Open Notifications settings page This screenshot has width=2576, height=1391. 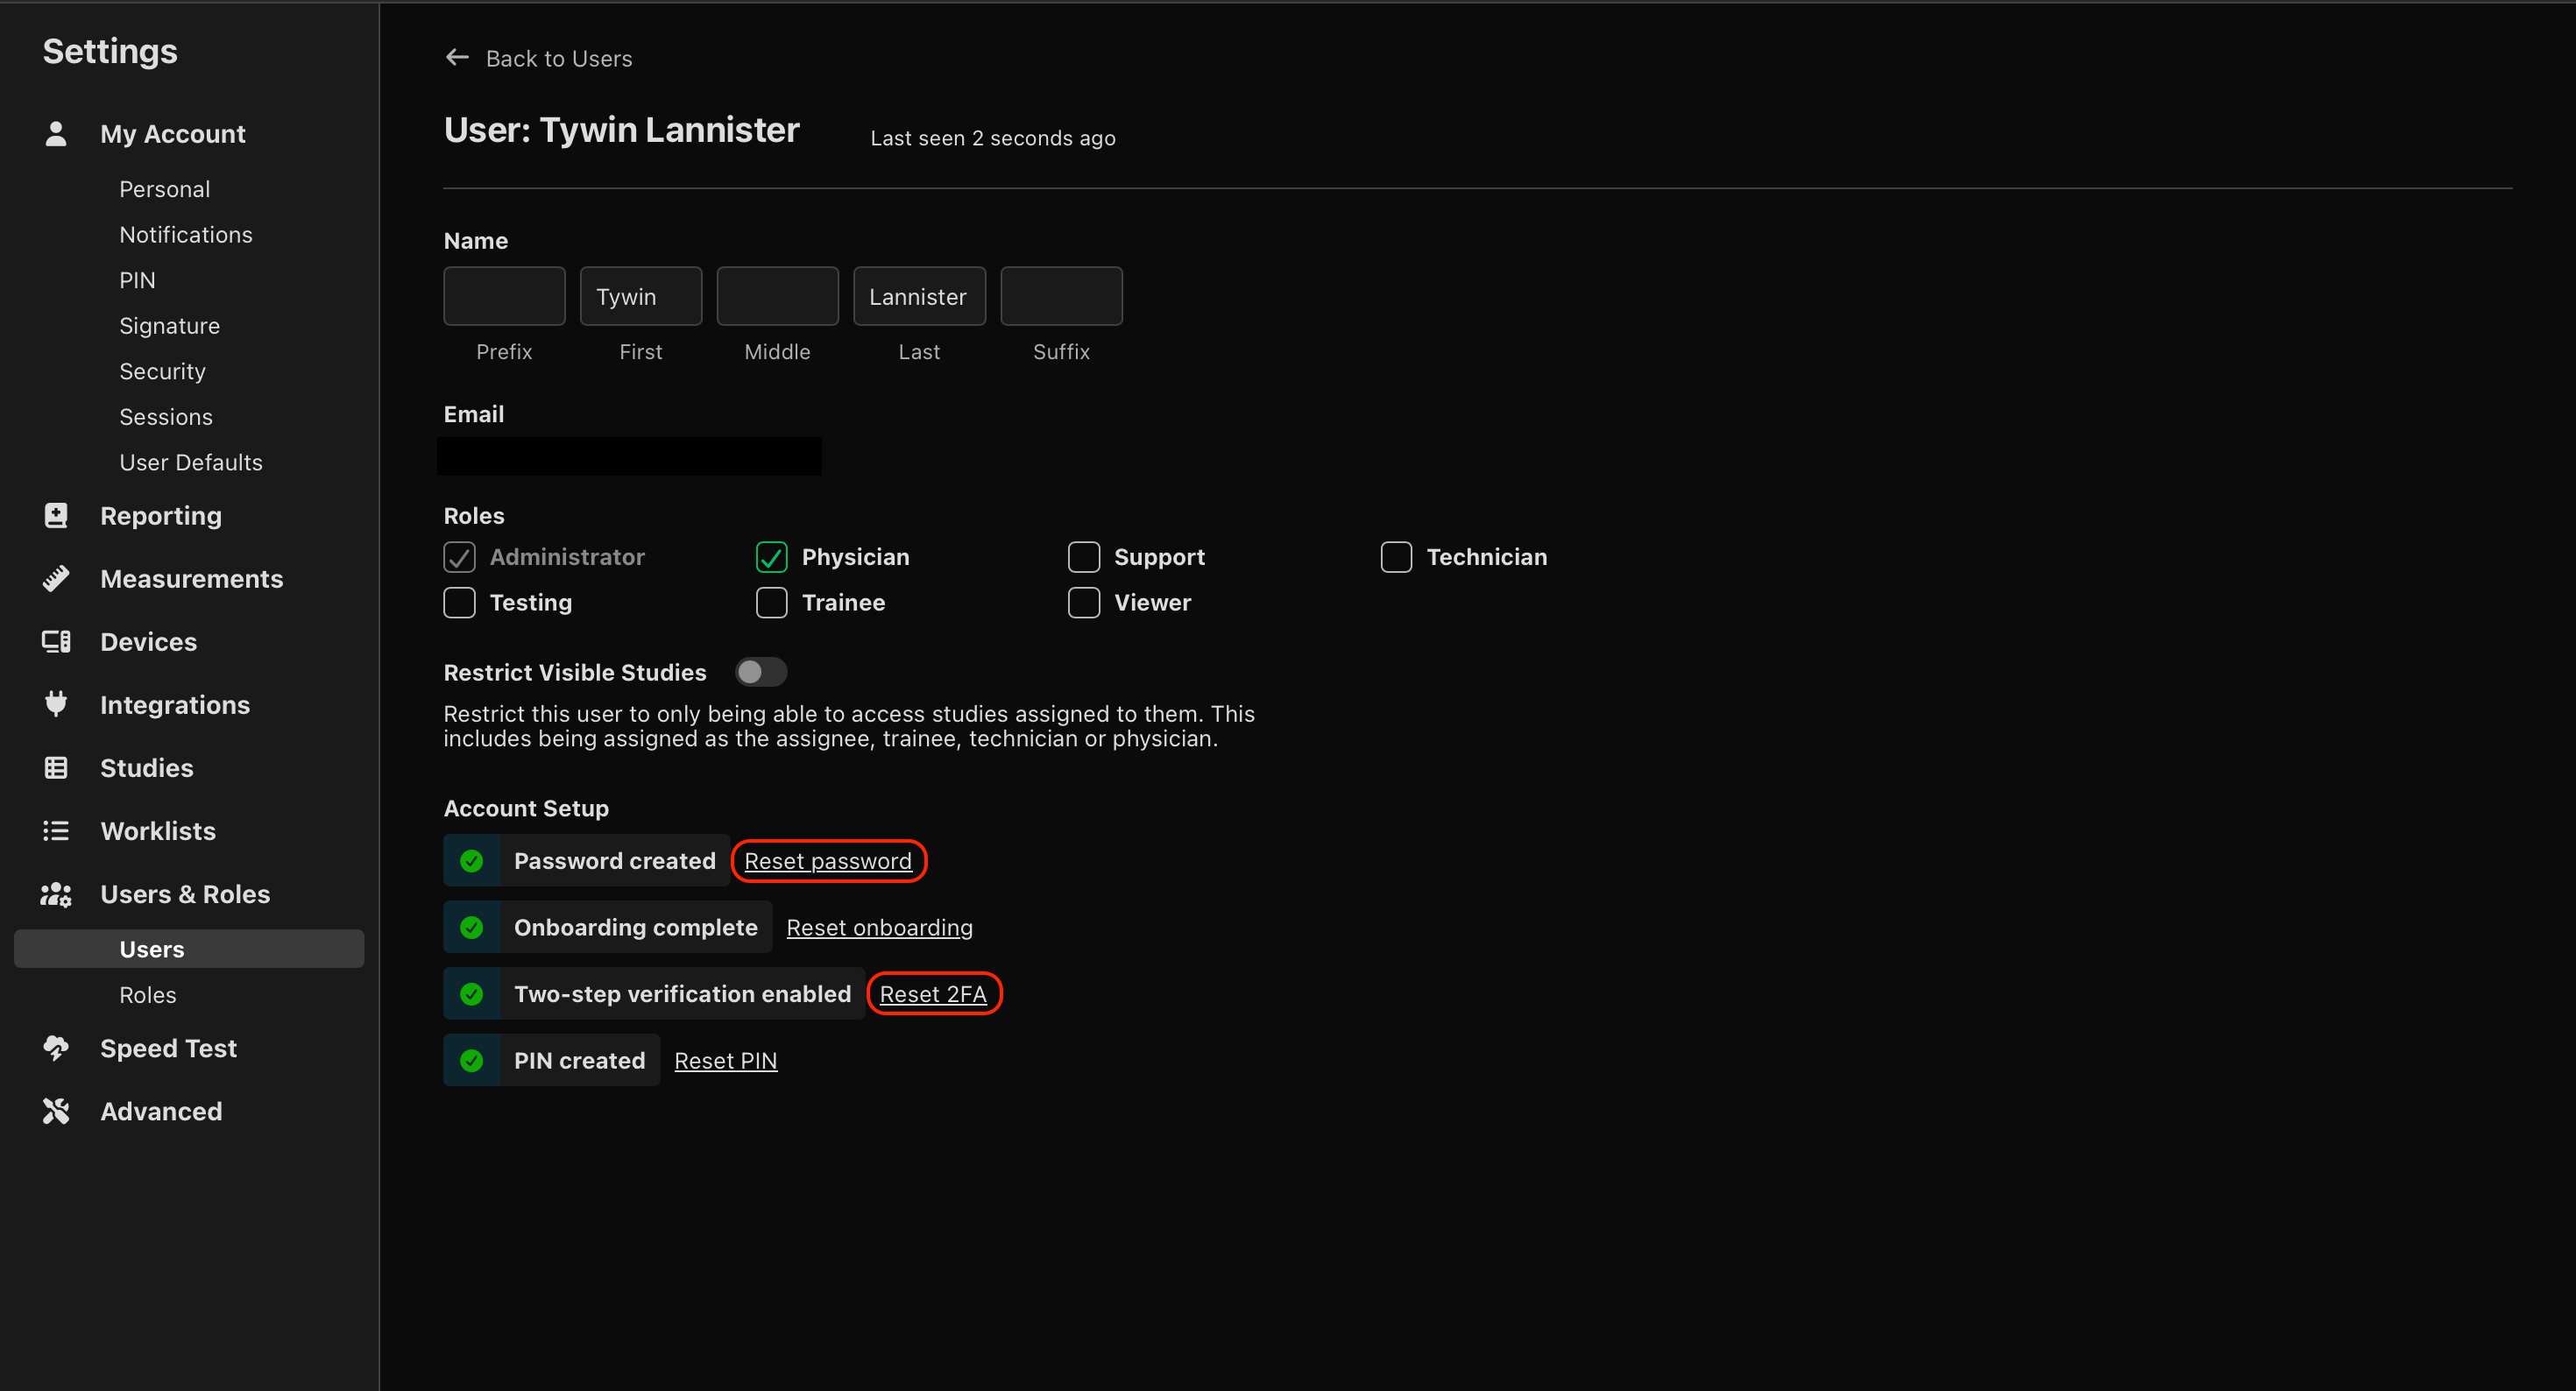click(186, 235)
